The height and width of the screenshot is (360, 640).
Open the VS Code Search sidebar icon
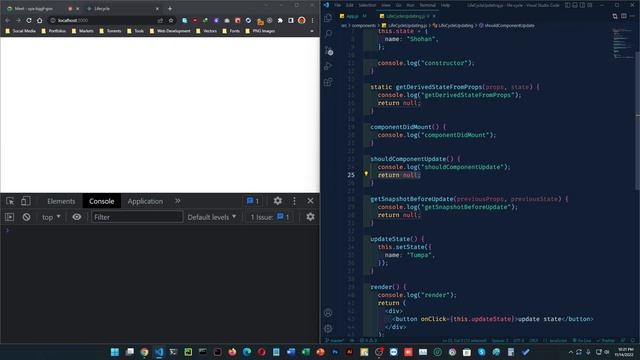328,34
